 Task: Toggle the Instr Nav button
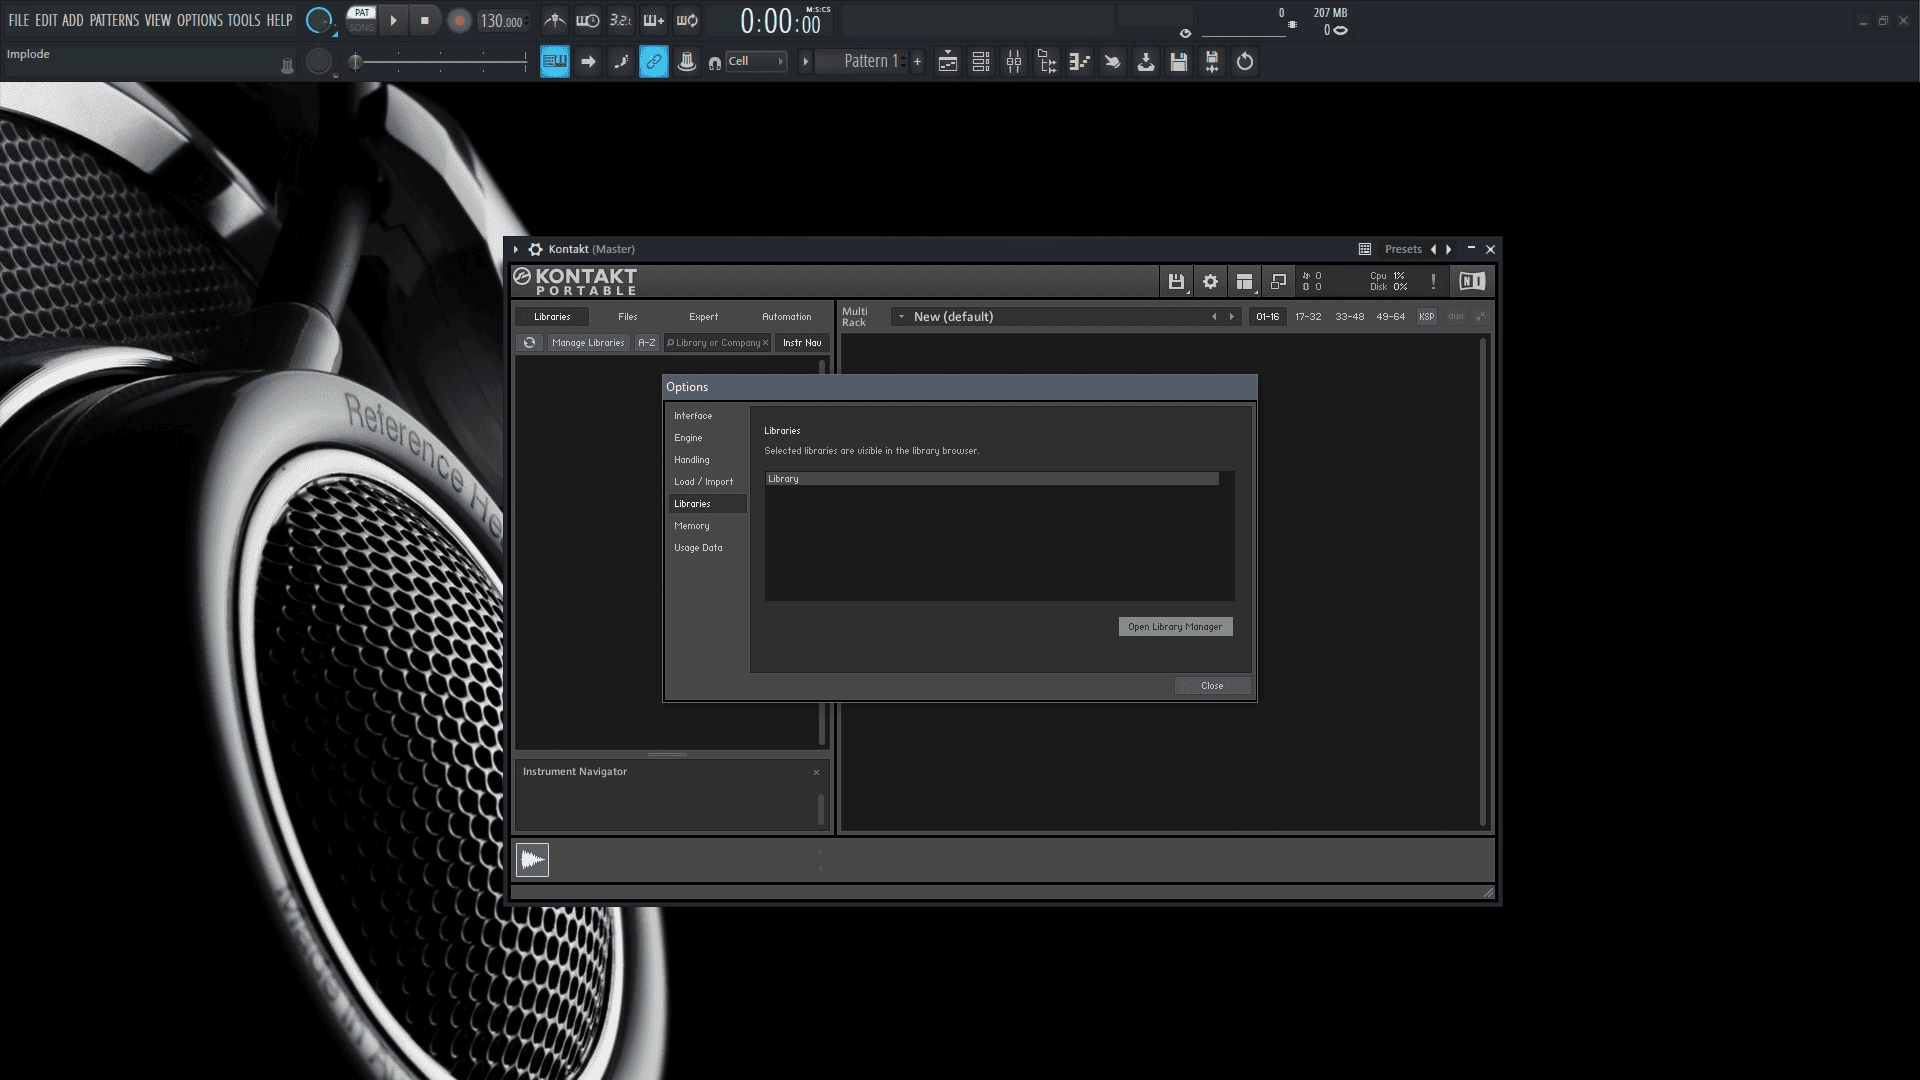coord(802,343)
